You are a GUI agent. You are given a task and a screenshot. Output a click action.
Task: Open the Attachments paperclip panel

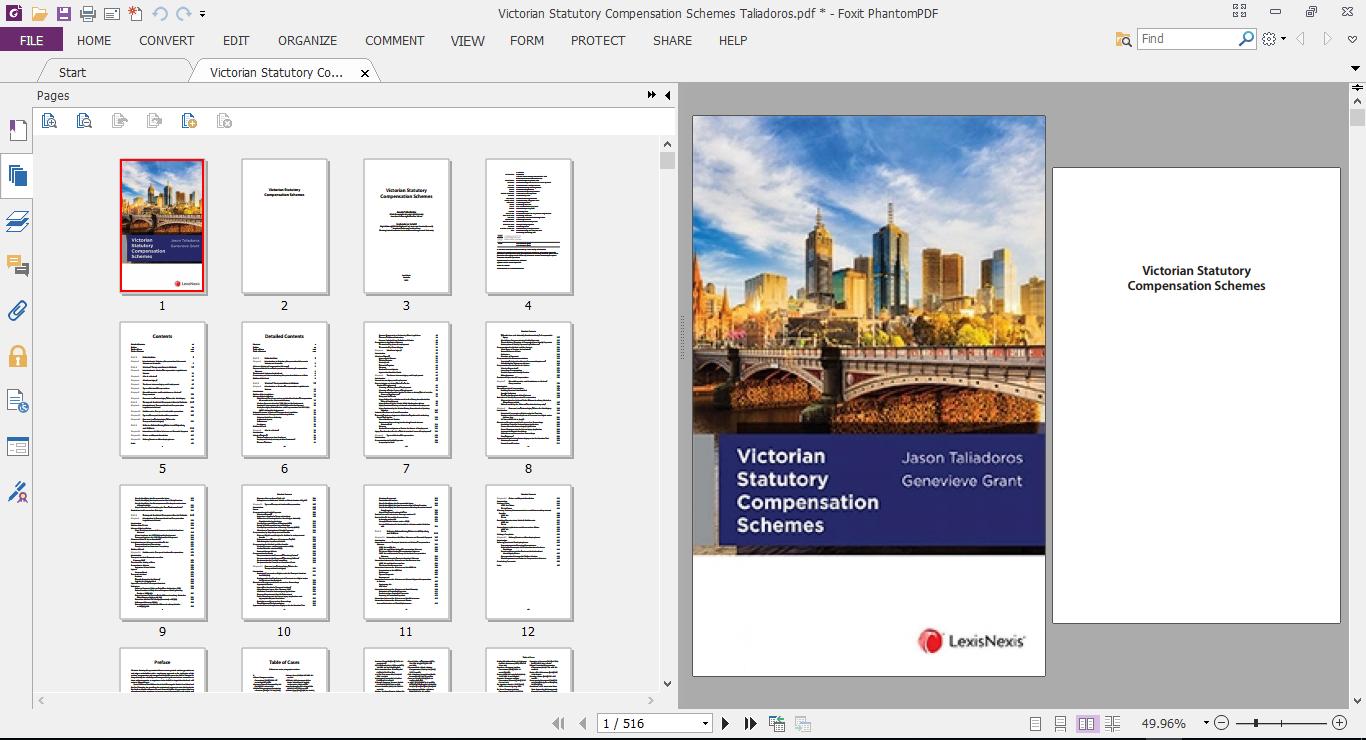point(17,311)
